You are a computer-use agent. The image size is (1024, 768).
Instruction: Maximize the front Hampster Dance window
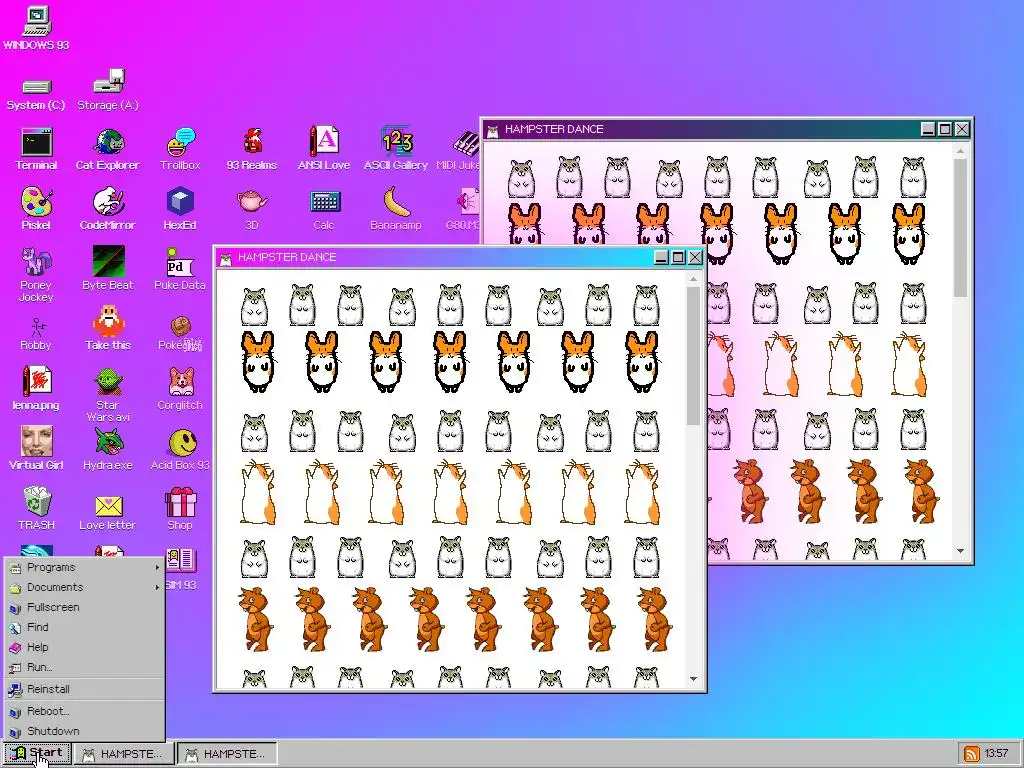(x=678, y=257)
